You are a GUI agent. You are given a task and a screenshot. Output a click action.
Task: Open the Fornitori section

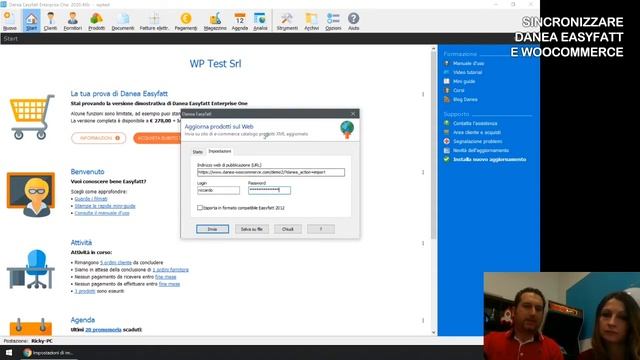point(73,21)
